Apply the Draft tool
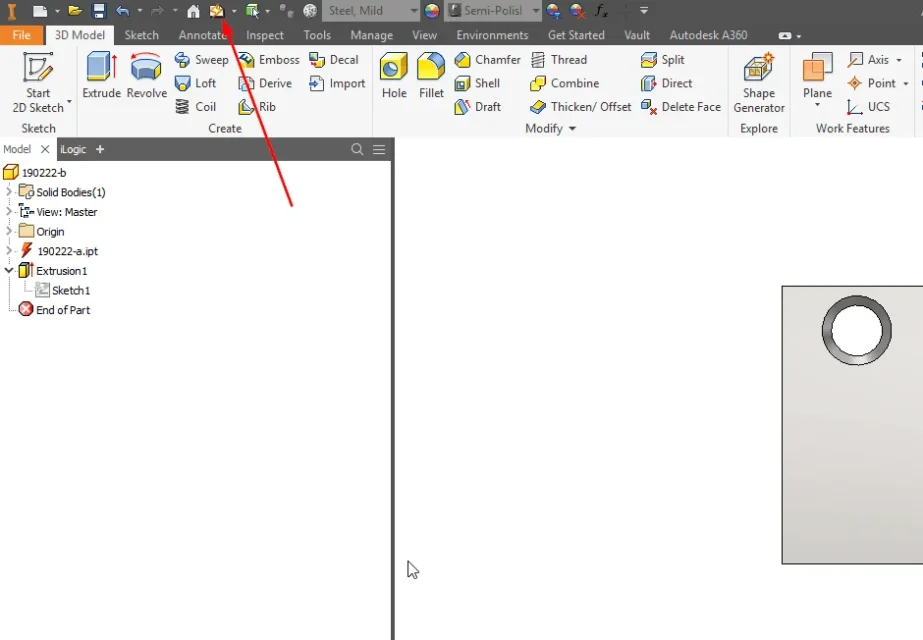The width and height of the screenshot is (923, 640). tap(477, 107)
